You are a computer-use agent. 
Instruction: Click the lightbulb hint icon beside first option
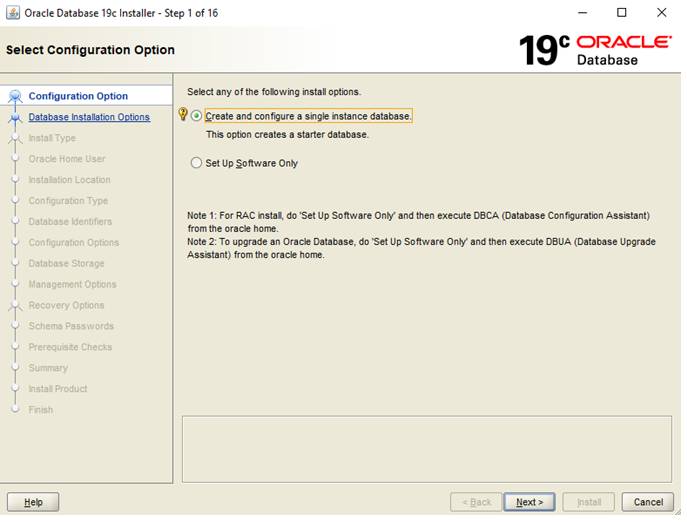pyautogui.click(x=183, y=115)
